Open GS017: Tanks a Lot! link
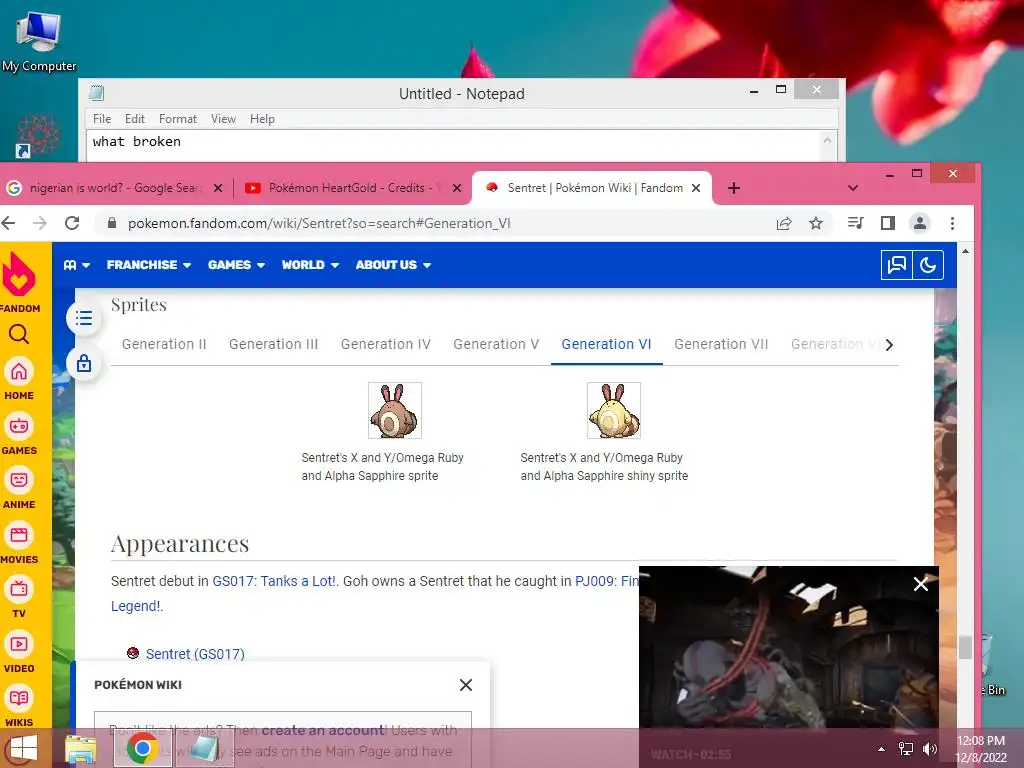The image size is (1024, 768). [274, 581]
